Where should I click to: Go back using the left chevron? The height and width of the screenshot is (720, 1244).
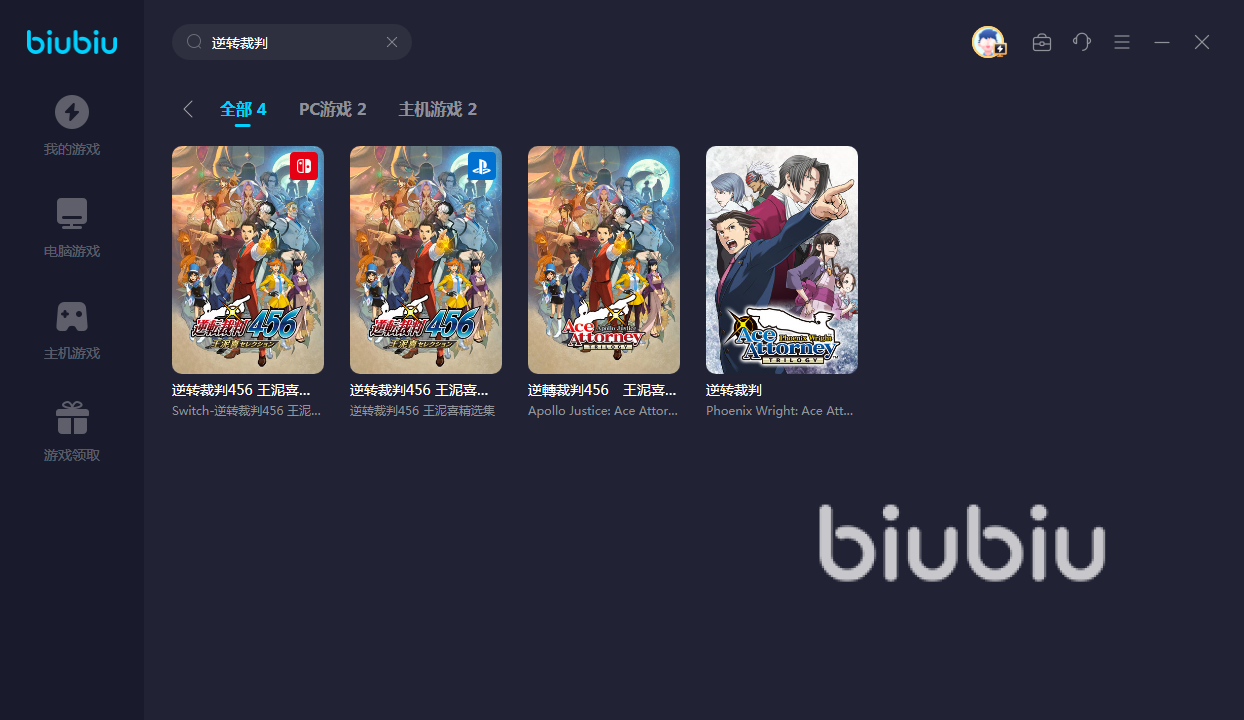point(188,109)
